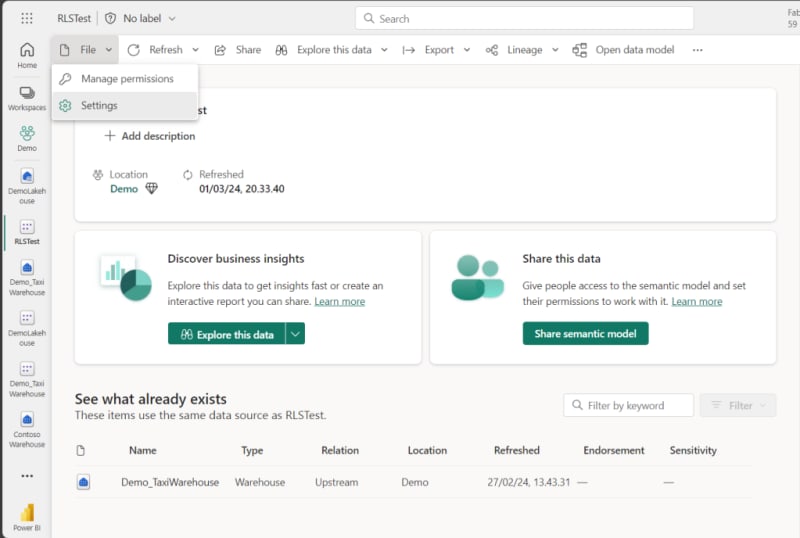Image resolution: width=800 pixels, height=538 pixels.
Task: Select the RLSTest item in the sidebar
Action: point(27,232)
